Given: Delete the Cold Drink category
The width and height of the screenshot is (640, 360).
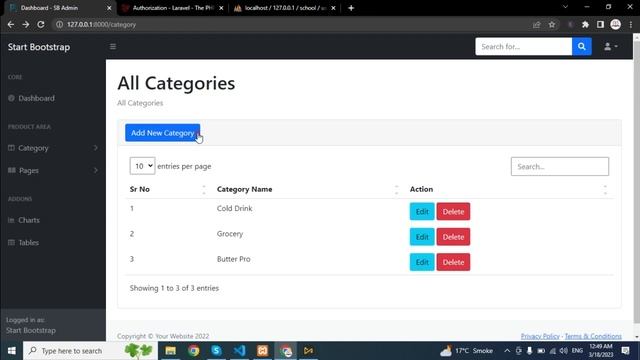Looking at the screenshot, I should click(x=453, y=211).
